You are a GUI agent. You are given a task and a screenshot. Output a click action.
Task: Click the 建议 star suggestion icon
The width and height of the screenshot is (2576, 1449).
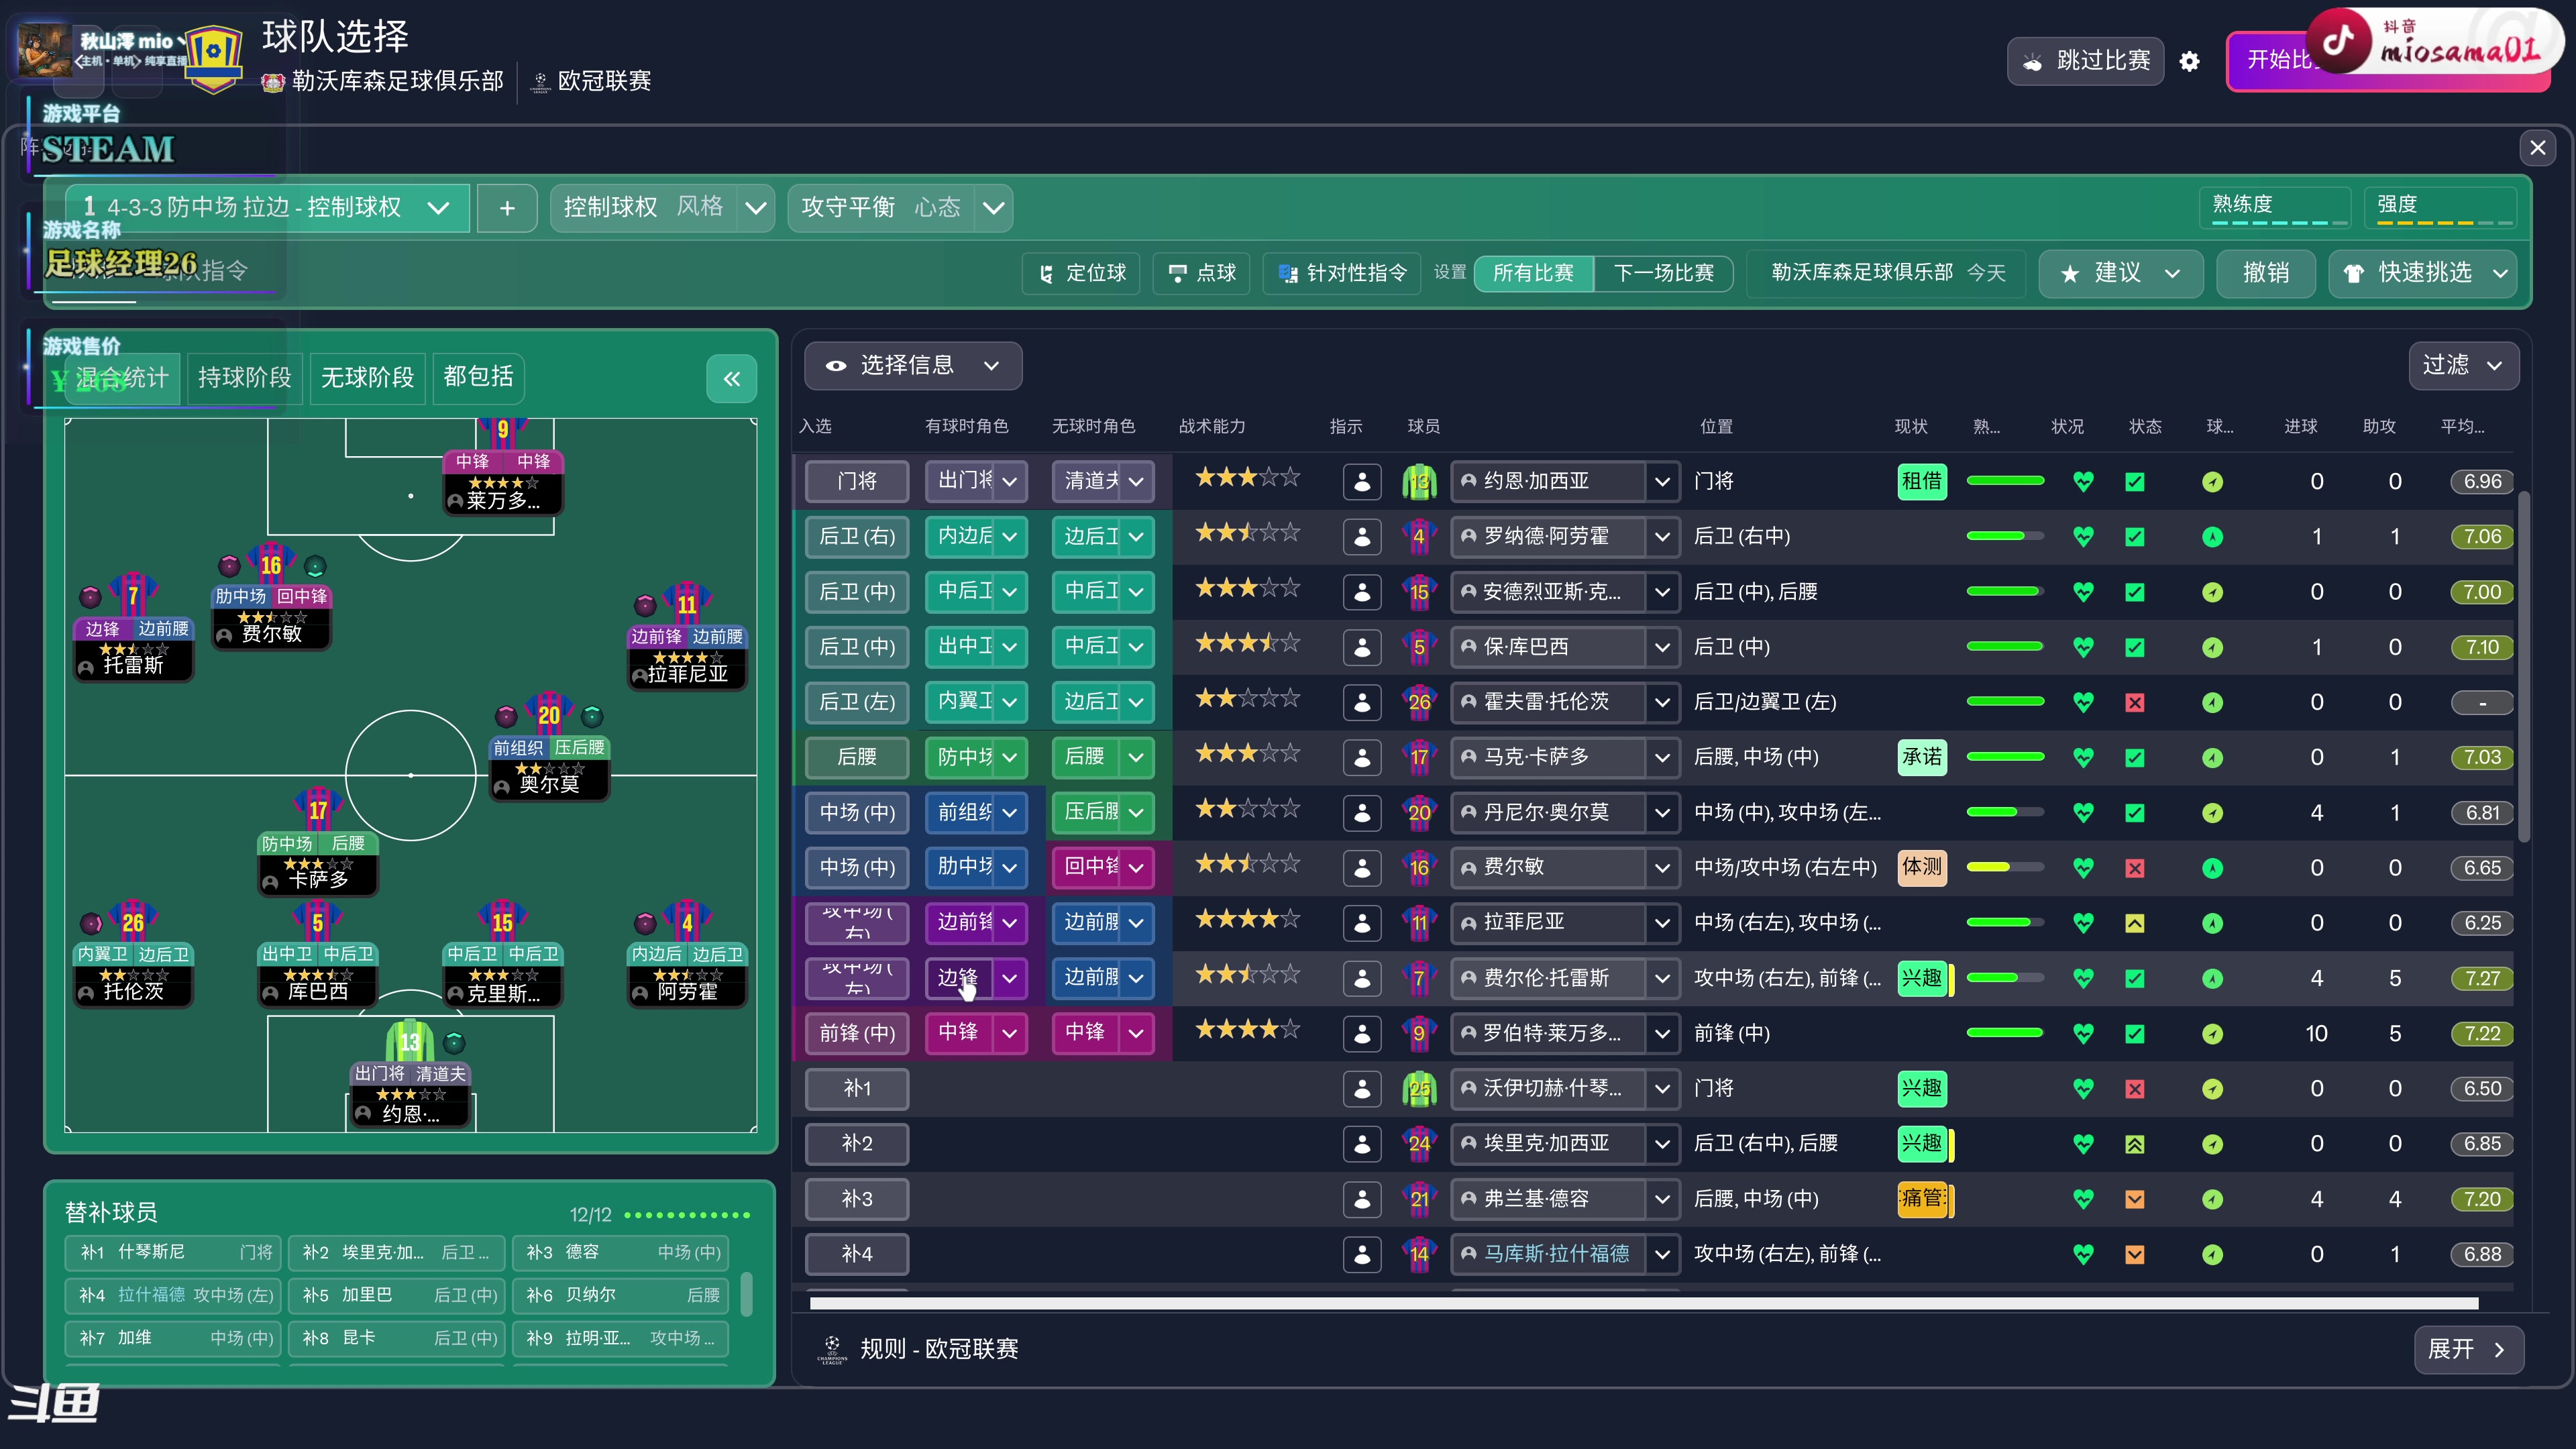[2070, 273]
